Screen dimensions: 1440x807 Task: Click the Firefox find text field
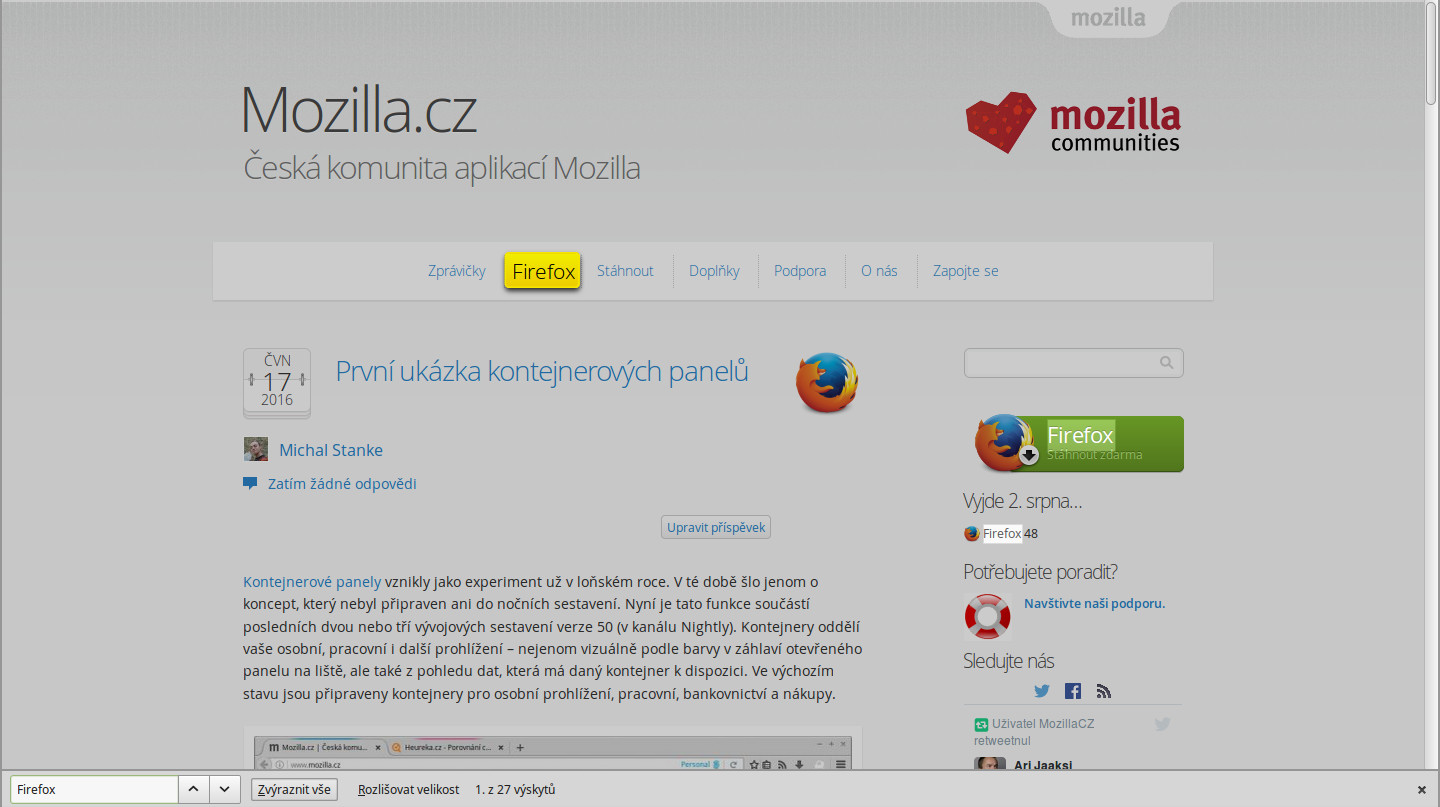click(x=95, y=789)
